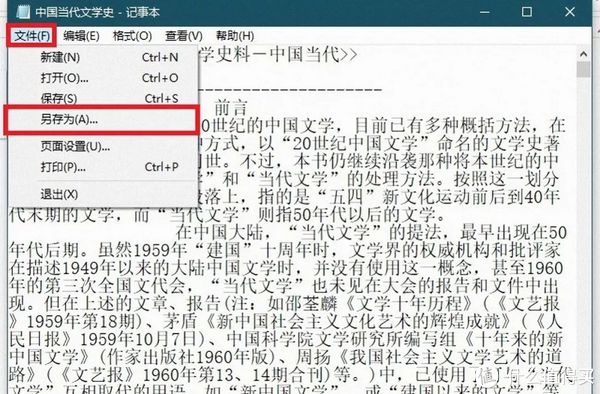Minimize the Notepad window
Viewport: 600px width, 394px height.
click(x=485, y=12)
